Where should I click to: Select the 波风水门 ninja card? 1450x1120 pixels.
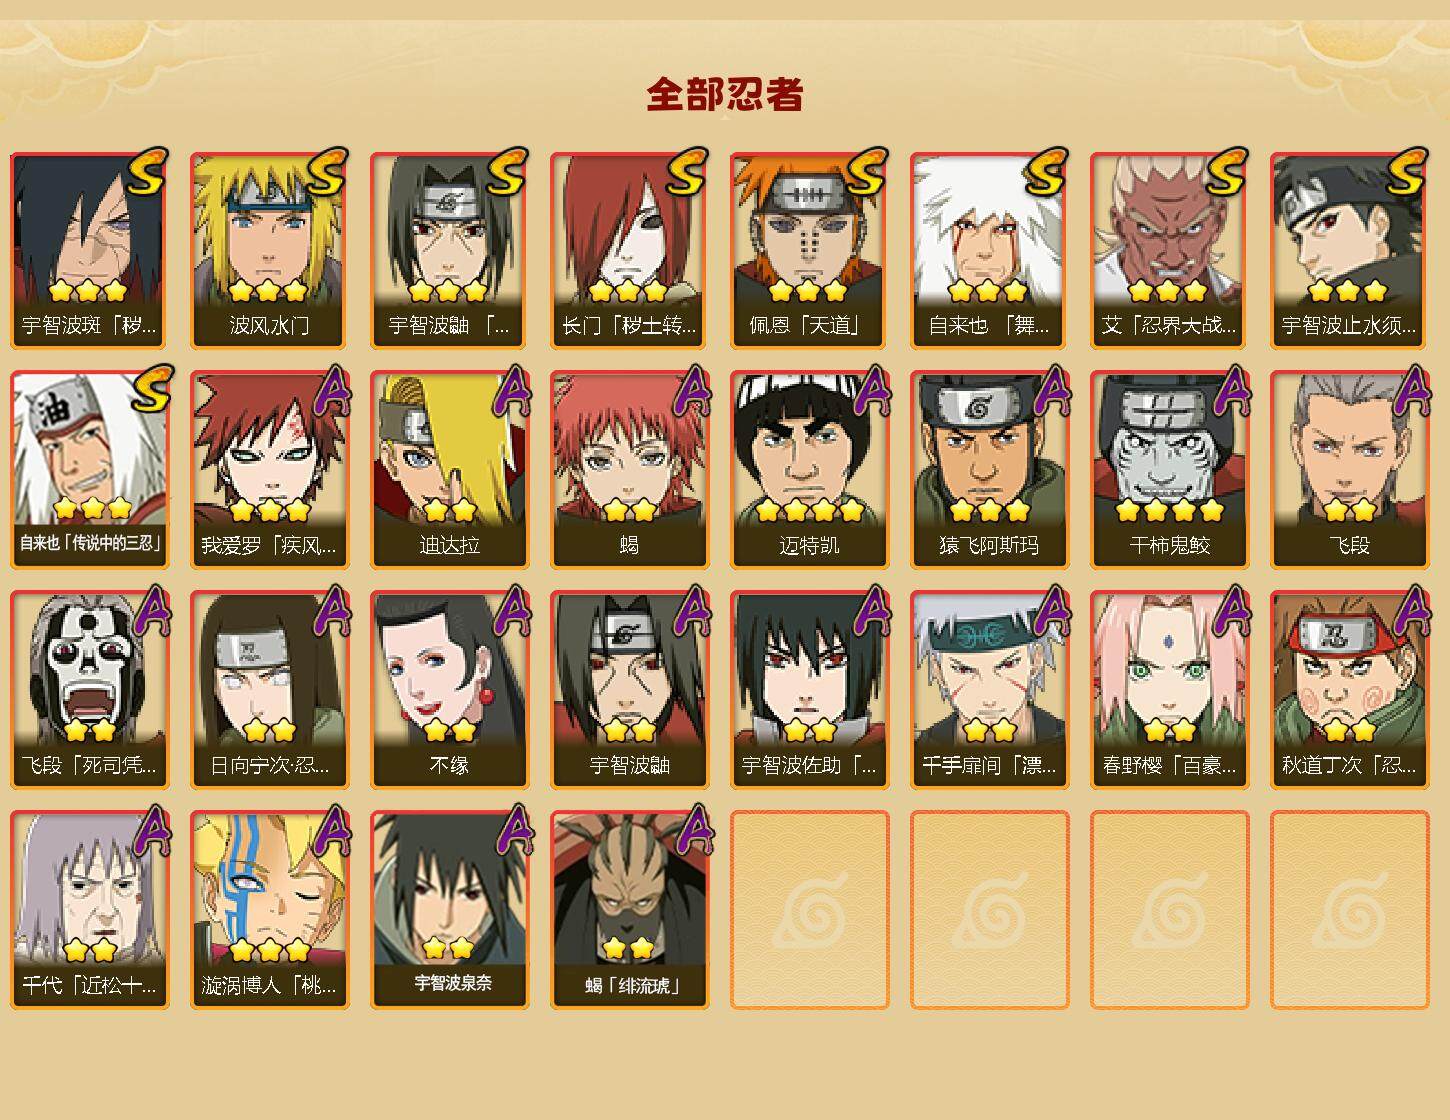click(x=270, y=250)
